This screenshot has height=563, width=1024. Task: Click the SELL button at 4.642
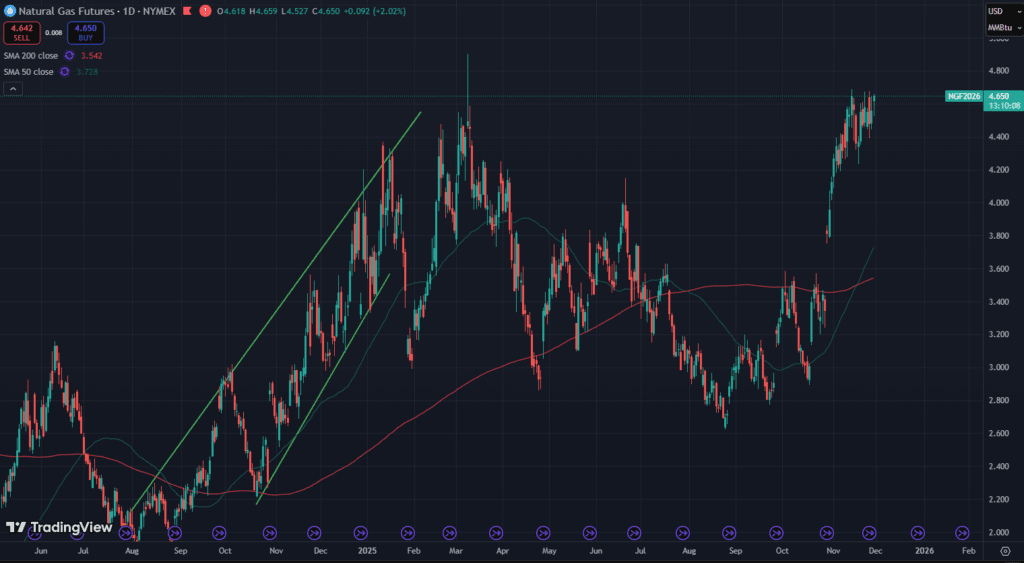click(20, 33)
